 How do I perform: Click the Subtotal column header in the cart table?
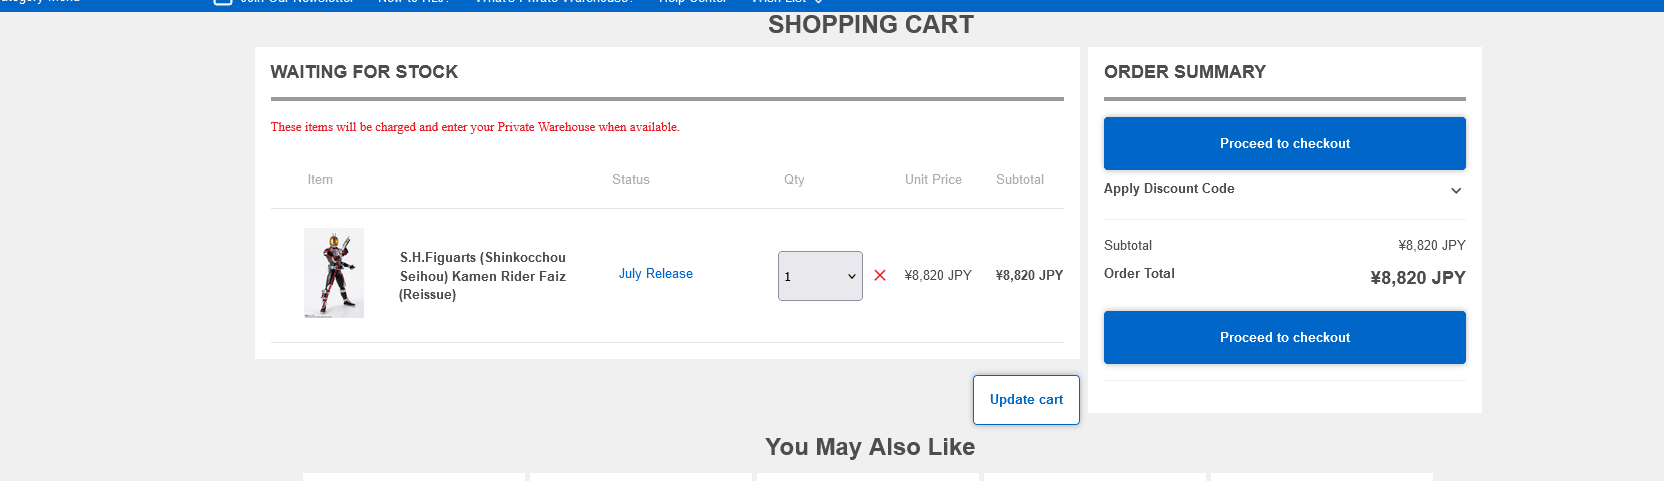1019,180
